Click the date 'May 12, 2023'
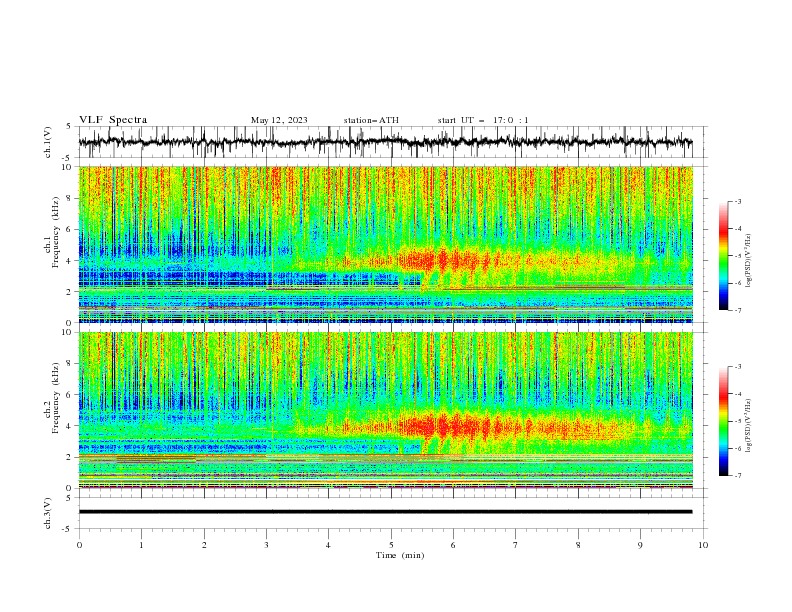792x612 pixels. tap(279, 120)
